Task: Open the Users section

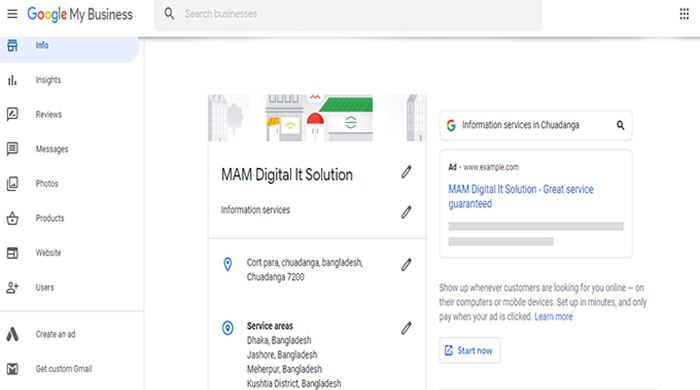Action: pos(45,287)
